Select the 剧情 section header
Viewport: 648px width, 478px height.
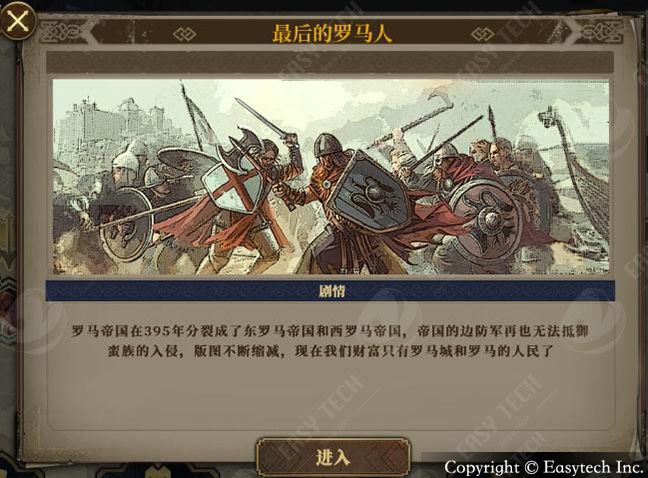(330, 291)
